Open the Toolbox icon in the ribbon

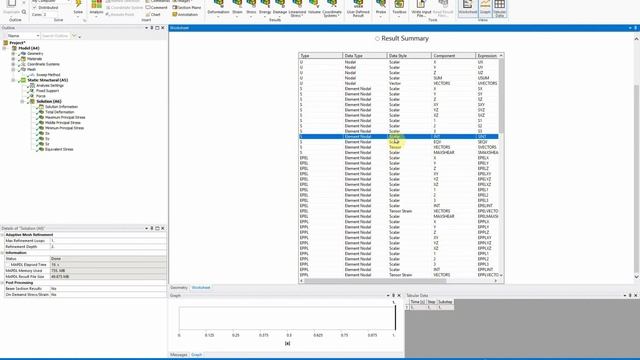399,4
